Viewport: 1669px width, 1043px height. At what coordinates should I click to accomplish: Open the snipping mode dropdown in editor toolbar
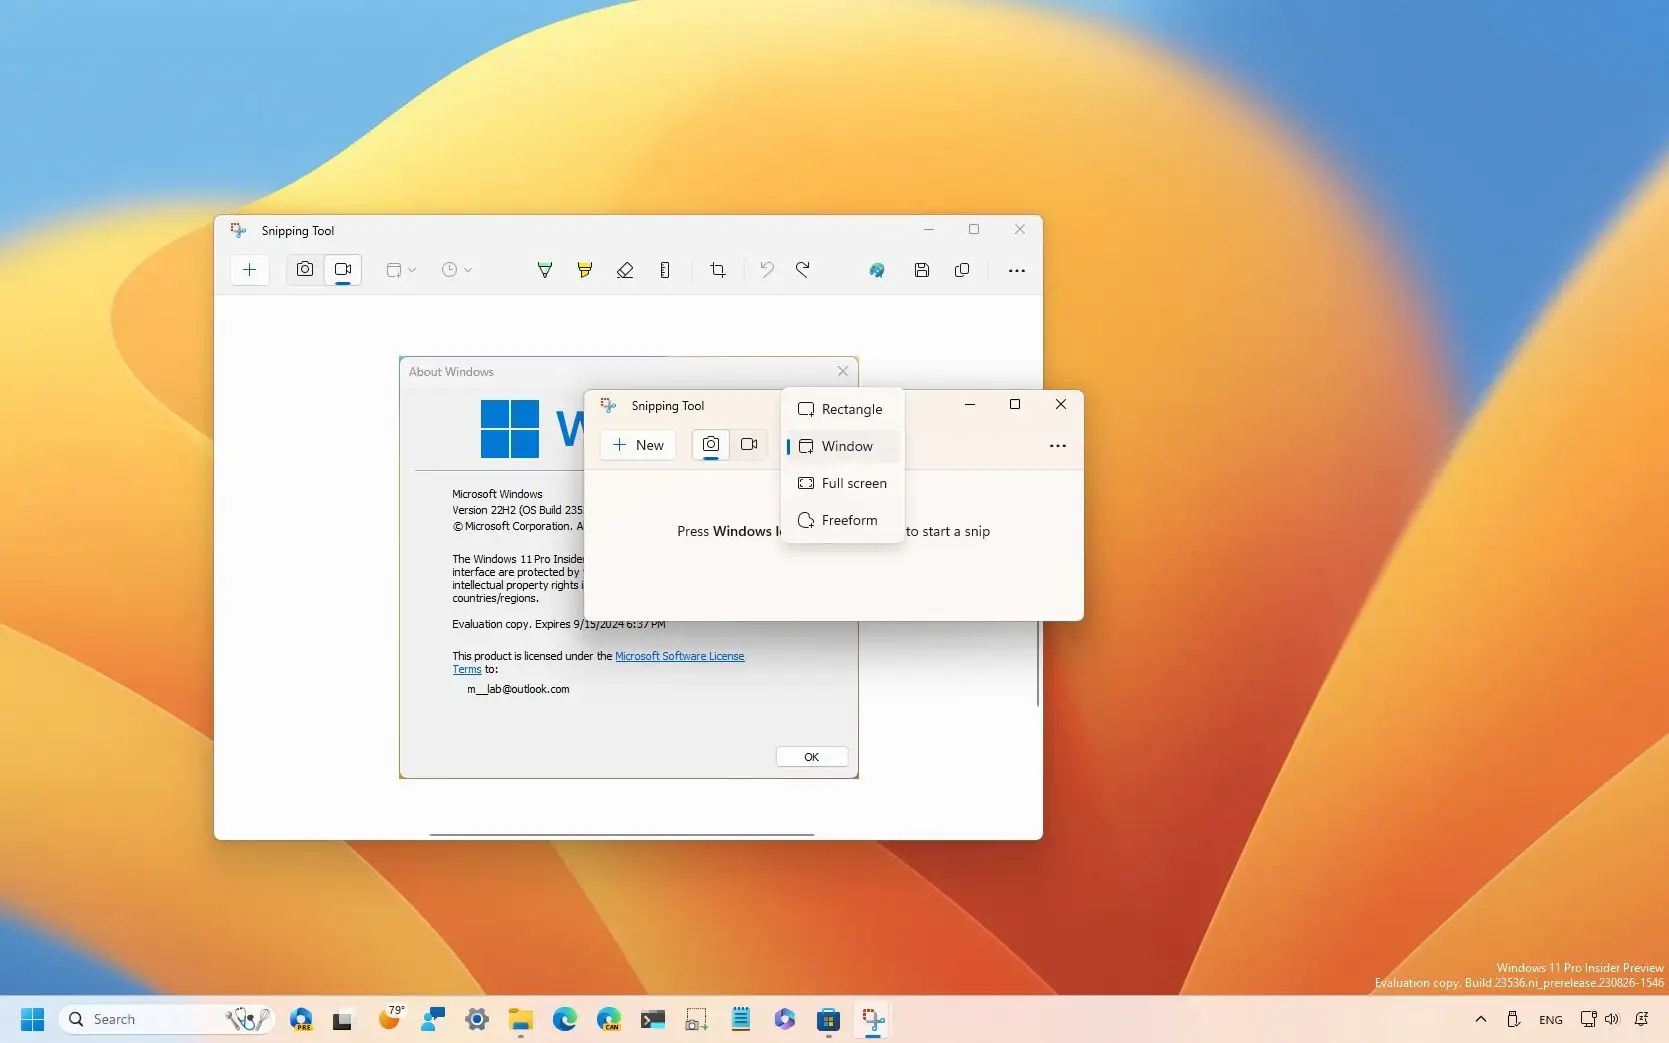pos(399,270)
